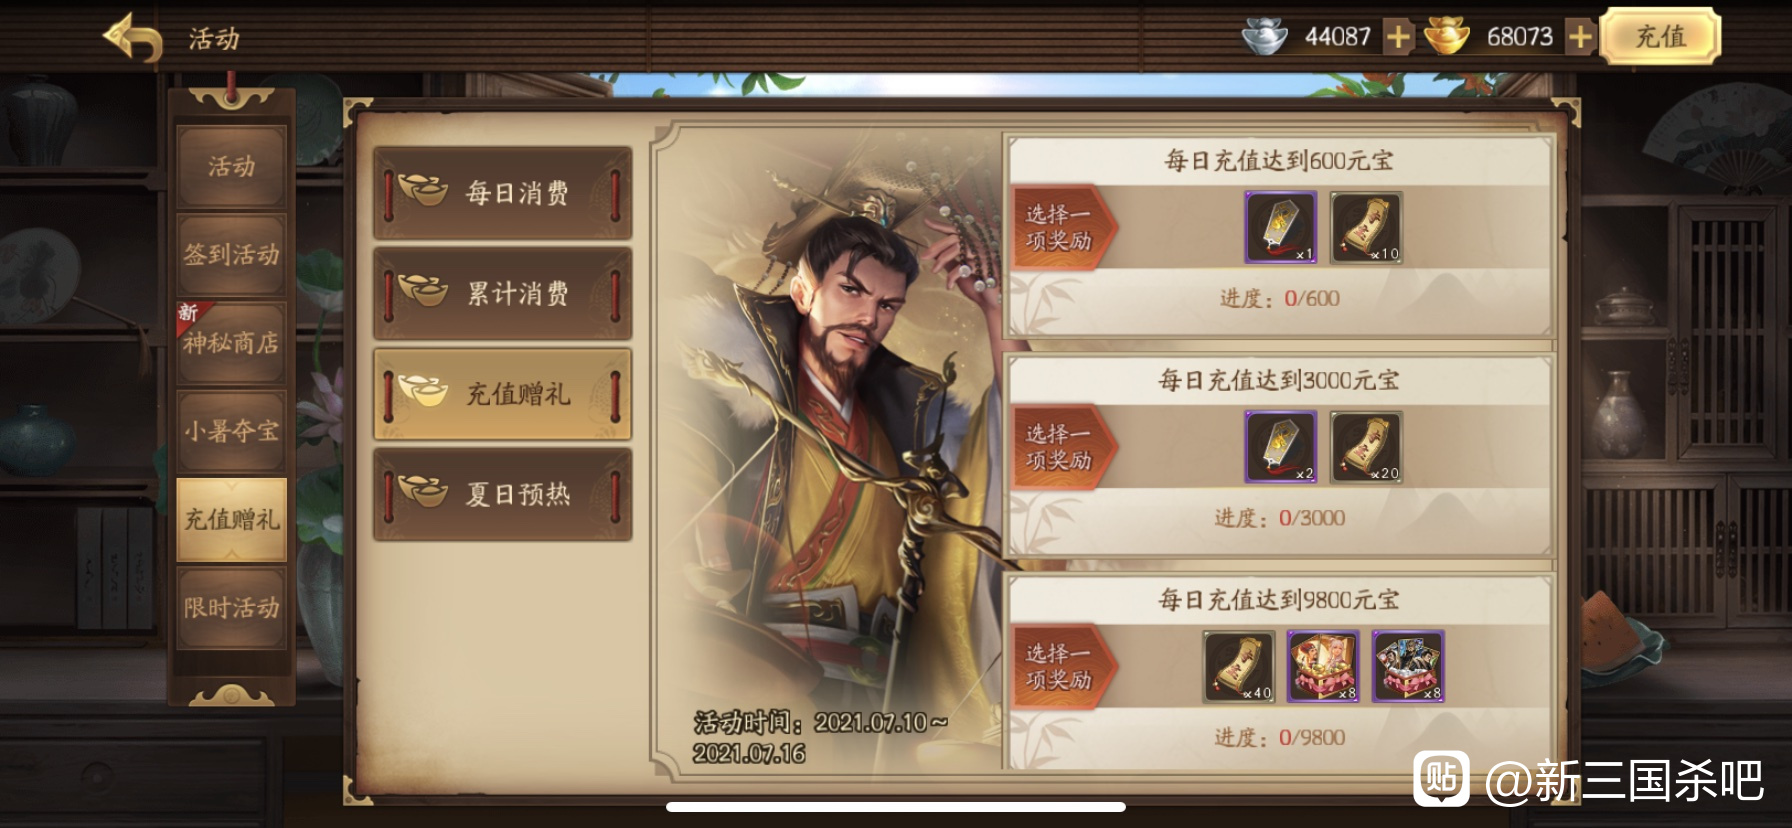Pick the x40 scroll reward in 9800 tier

point(1238,666)
